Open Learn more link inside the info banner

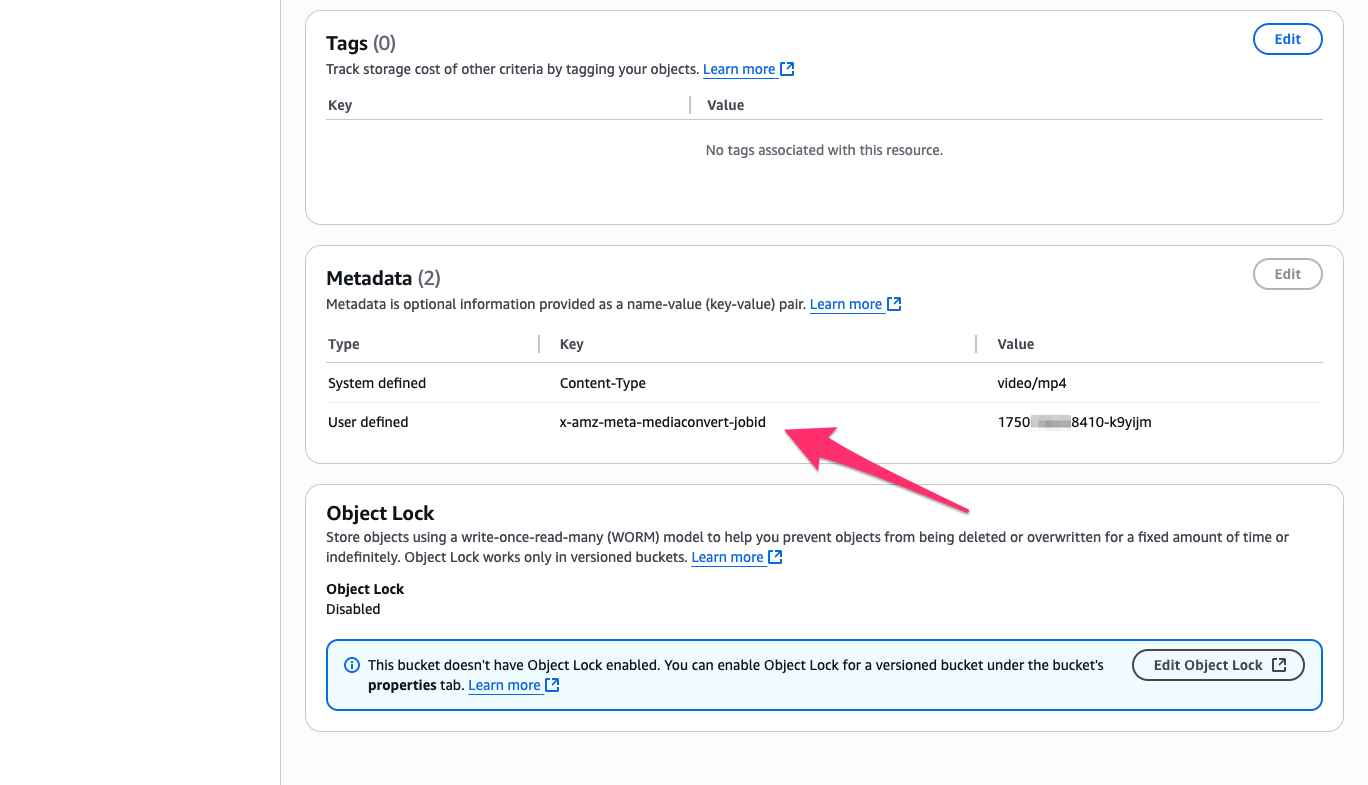coord(504,685)
